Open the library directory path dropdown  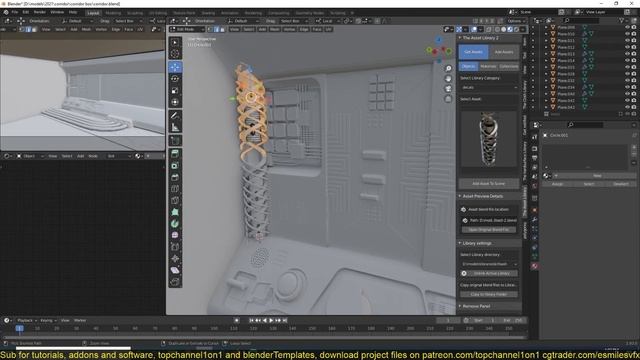coord(489,264)
